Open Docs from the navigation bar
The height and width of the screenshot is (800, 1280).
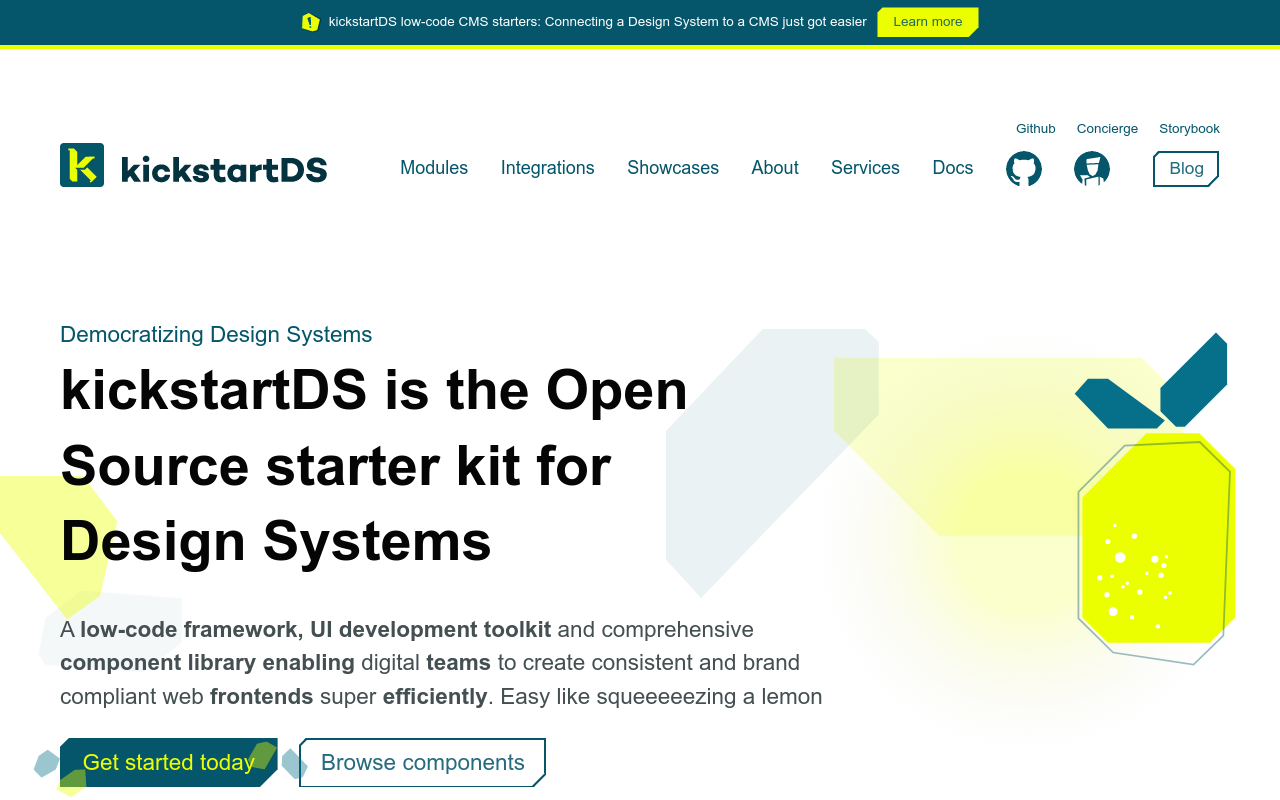tap(953, 168)
